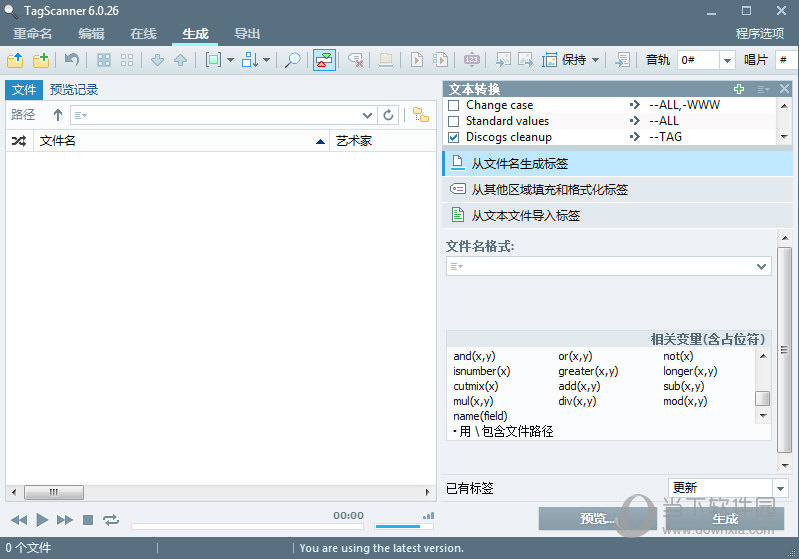Open 程序选项 program options
799x559 pixels.
point(760,34)
